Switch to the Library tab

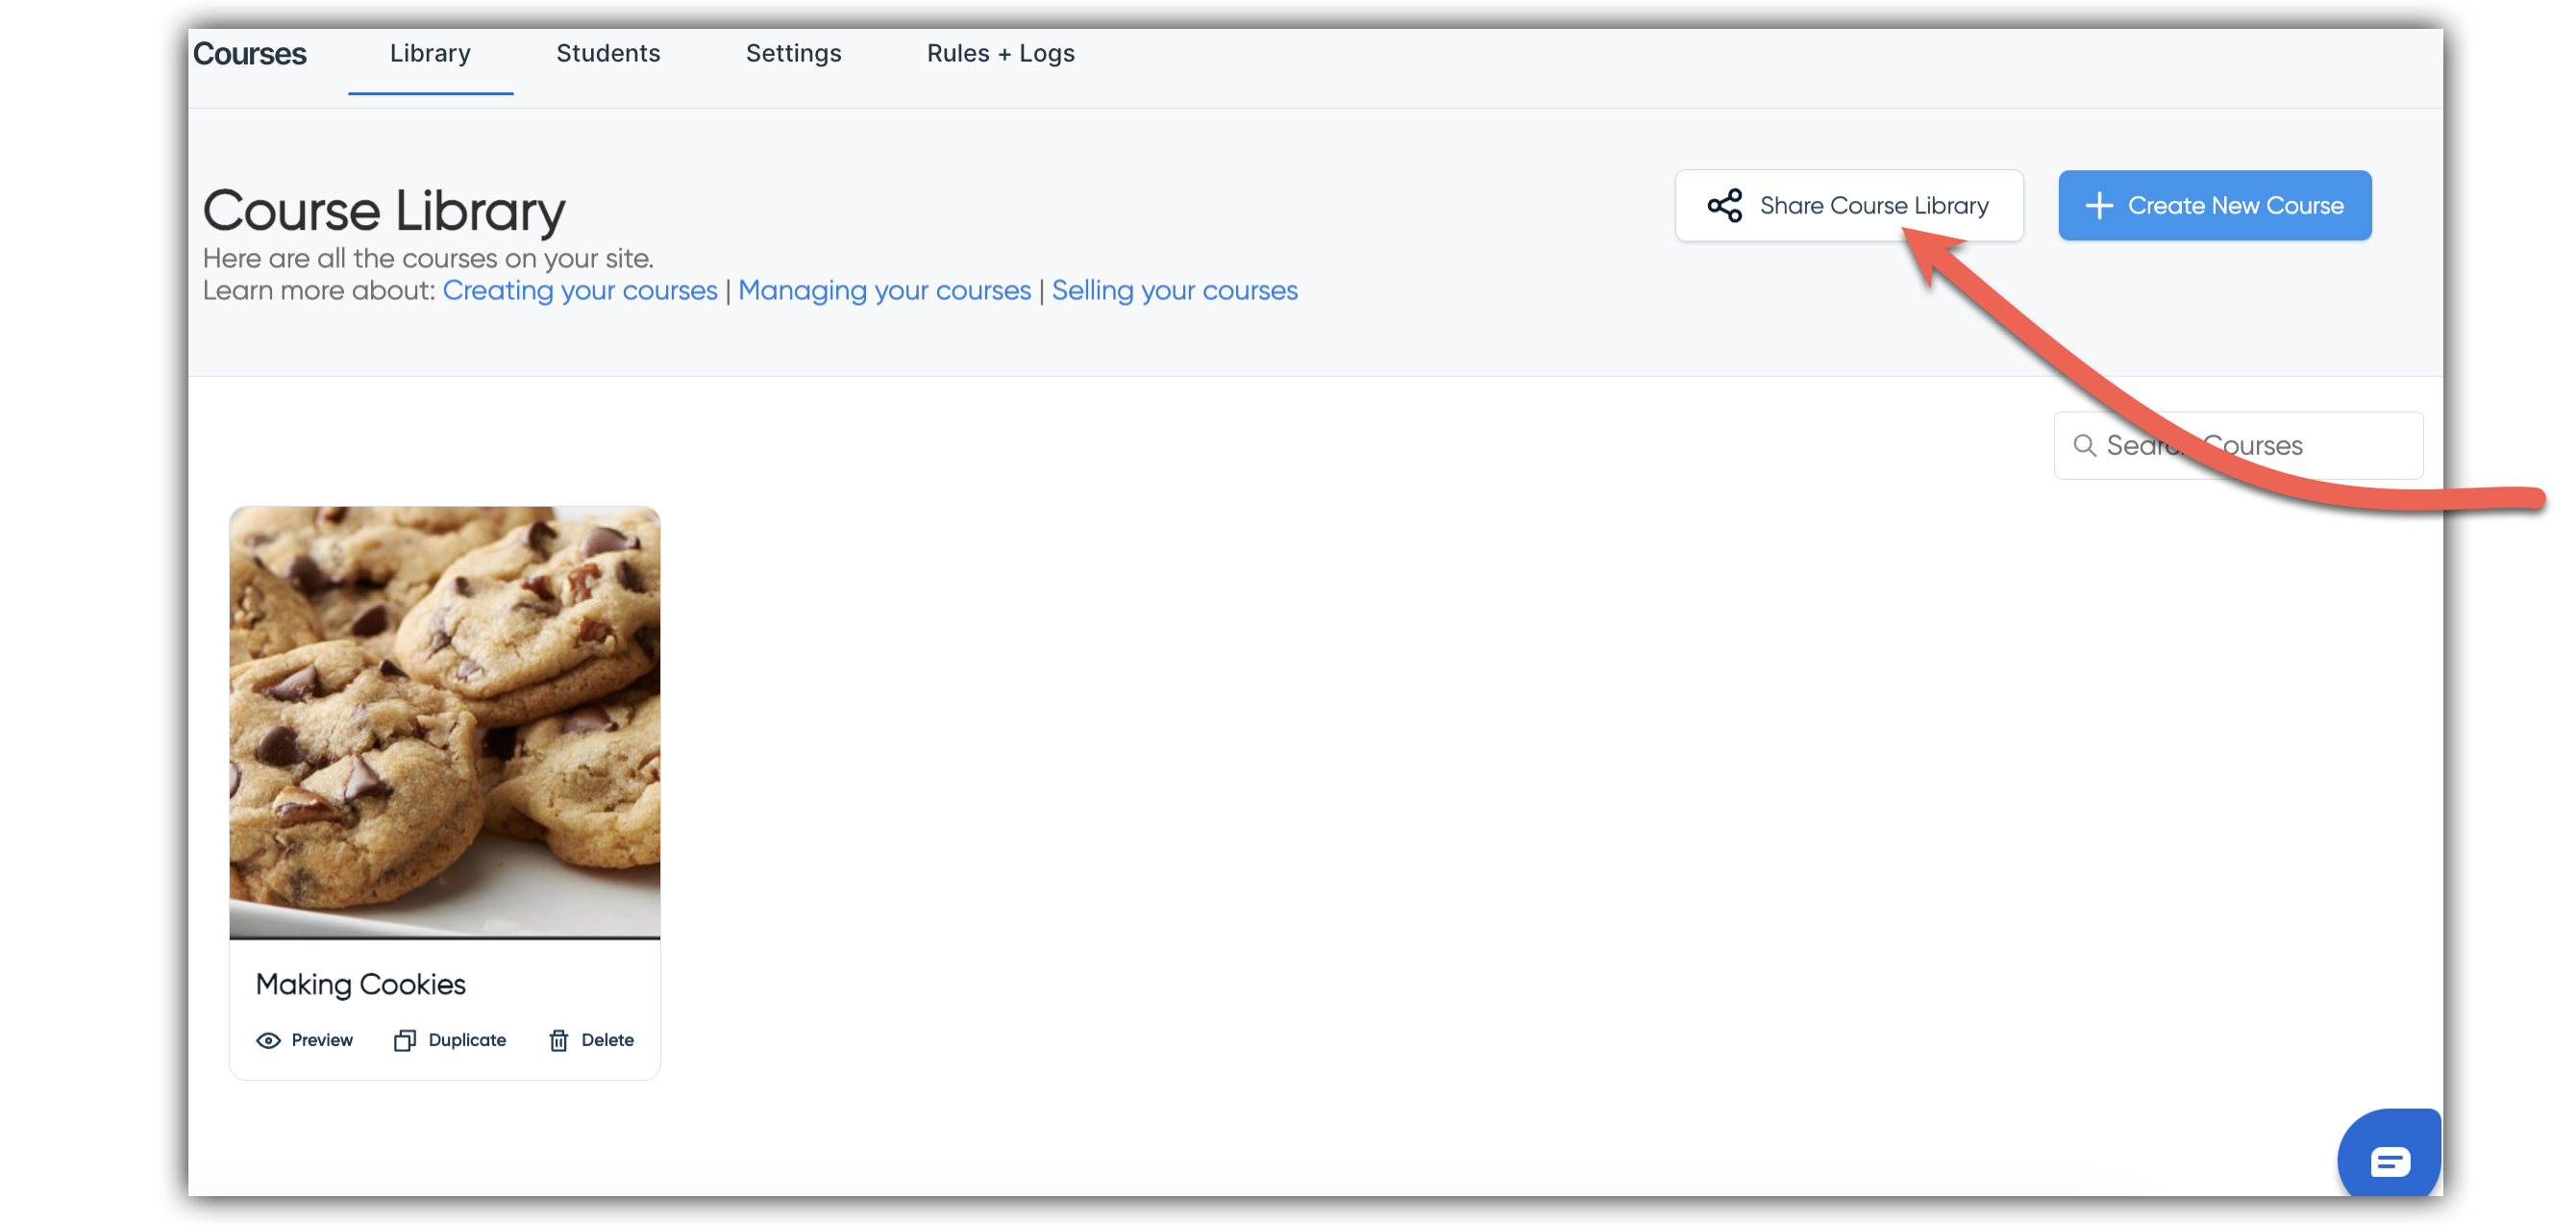pyautogui.click(x=430, y=53)
